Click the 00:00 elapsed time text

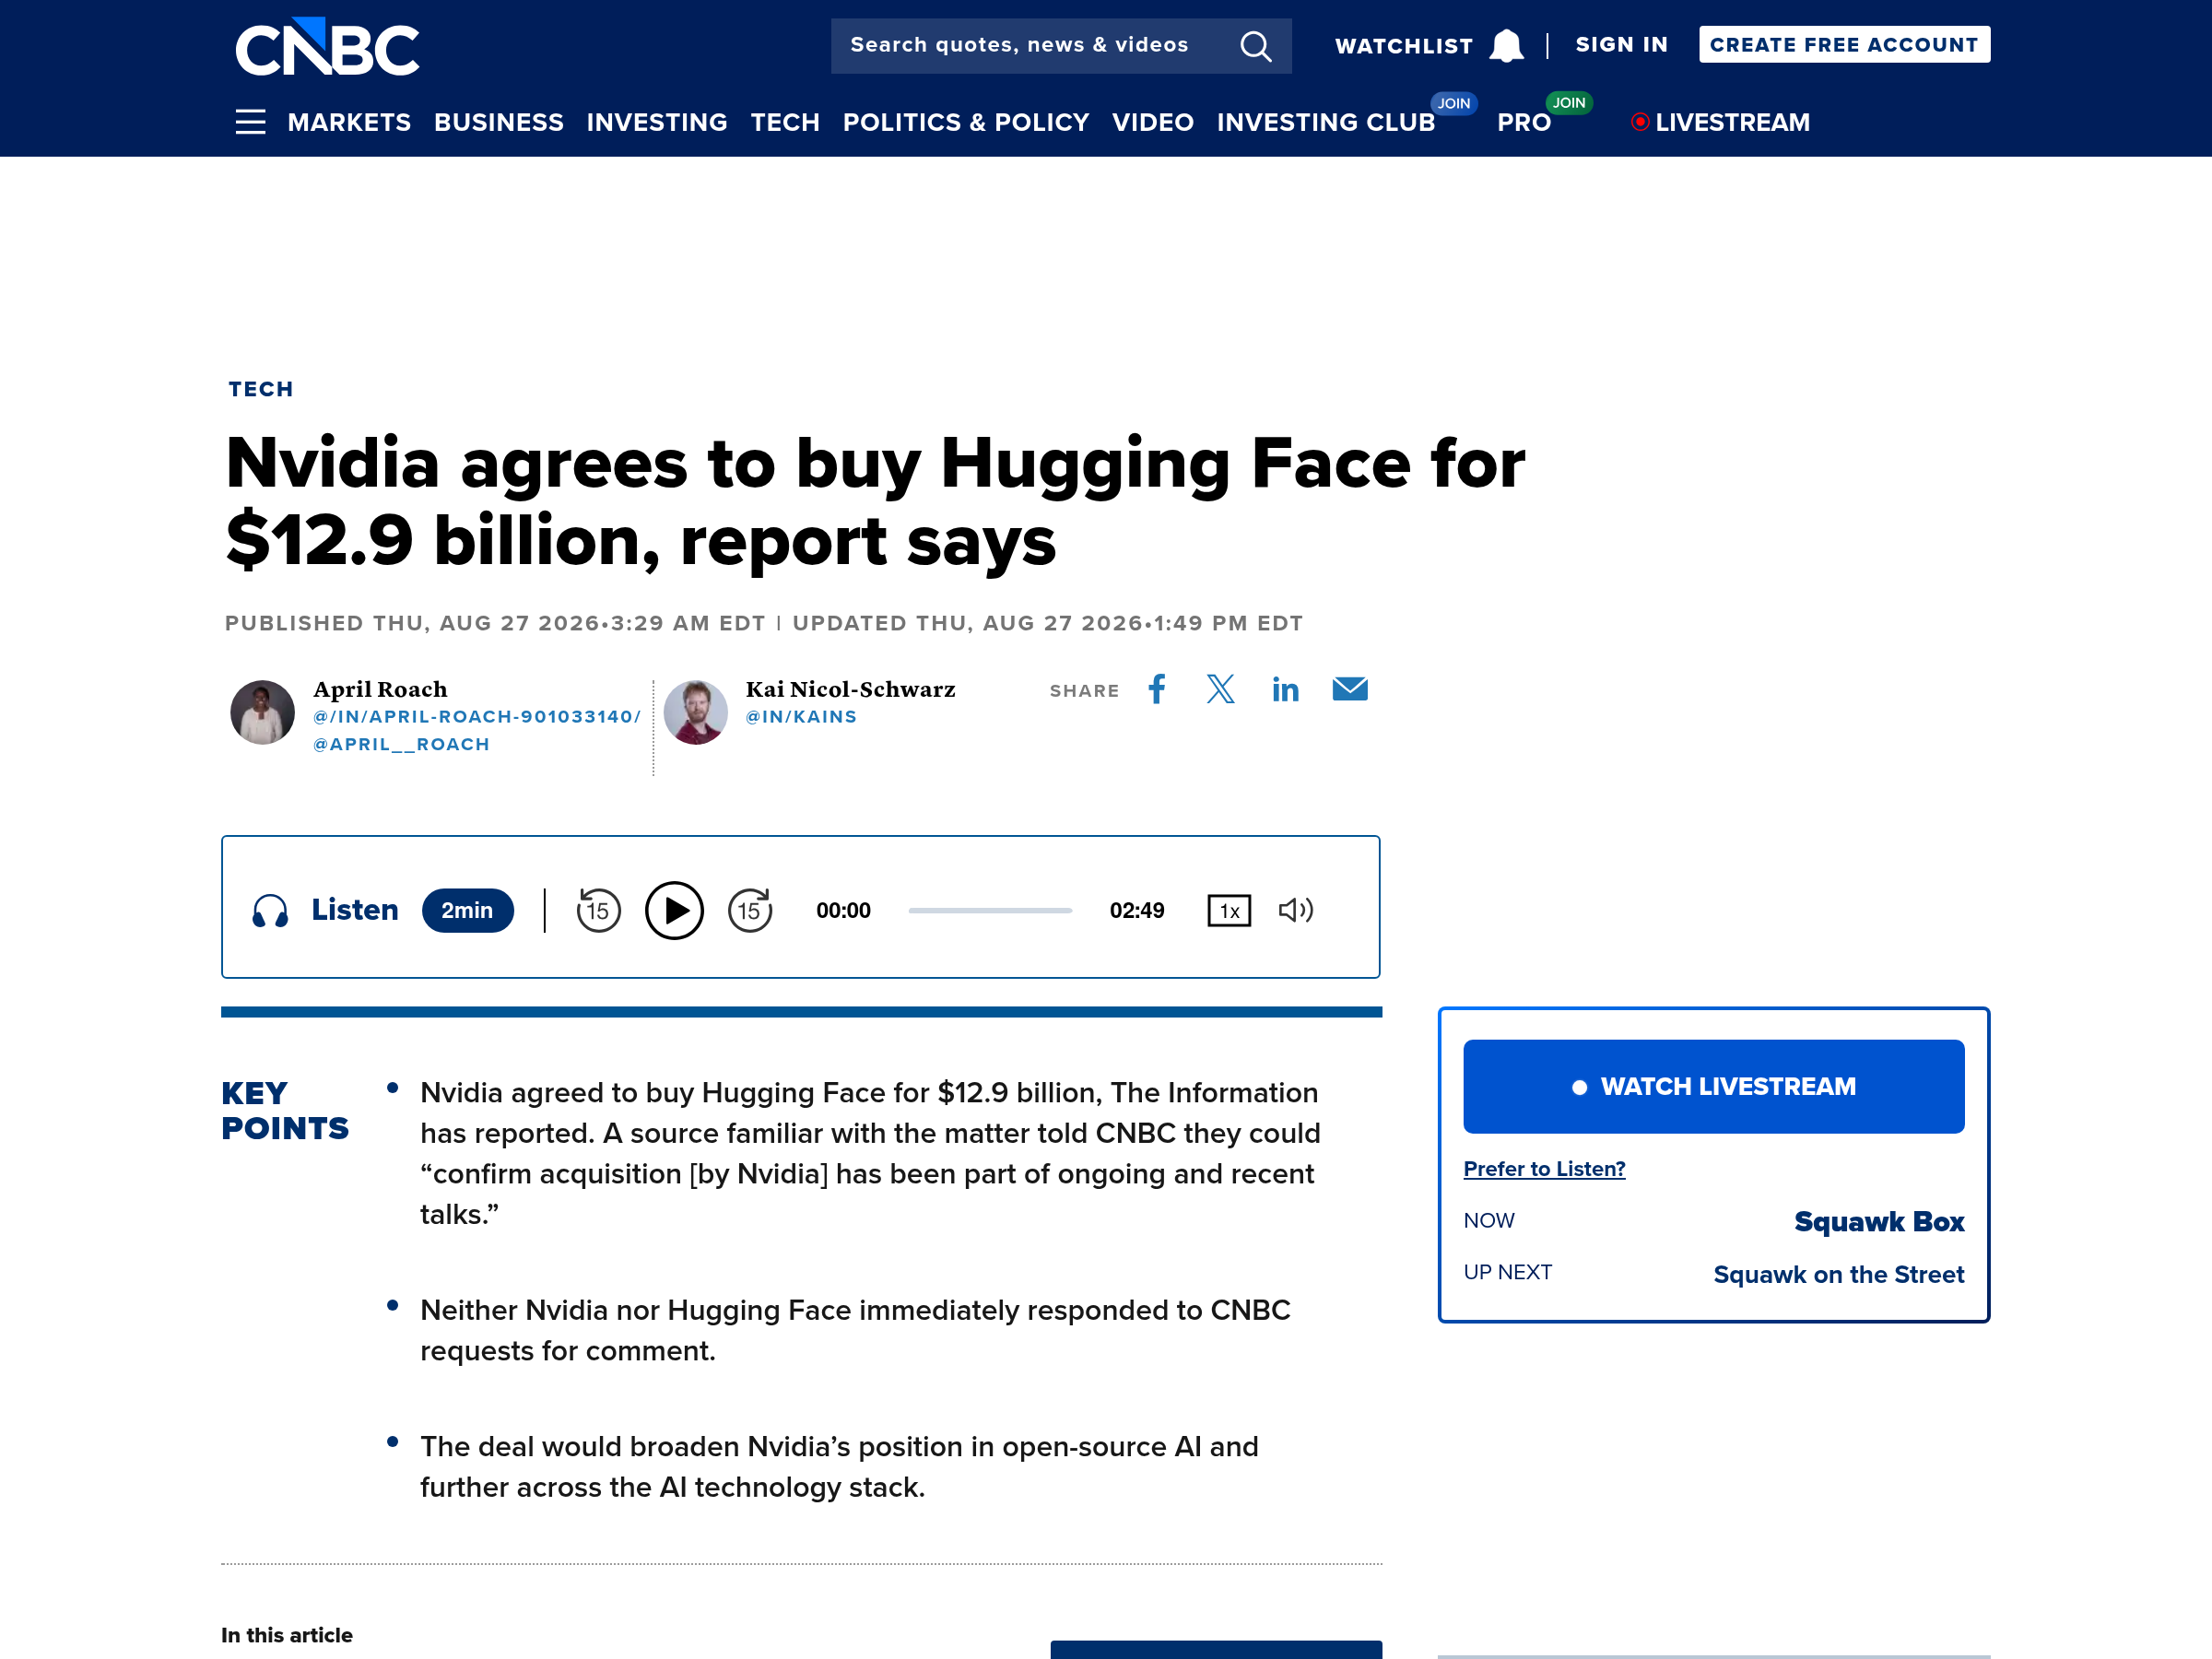click(x=843, y=910)
